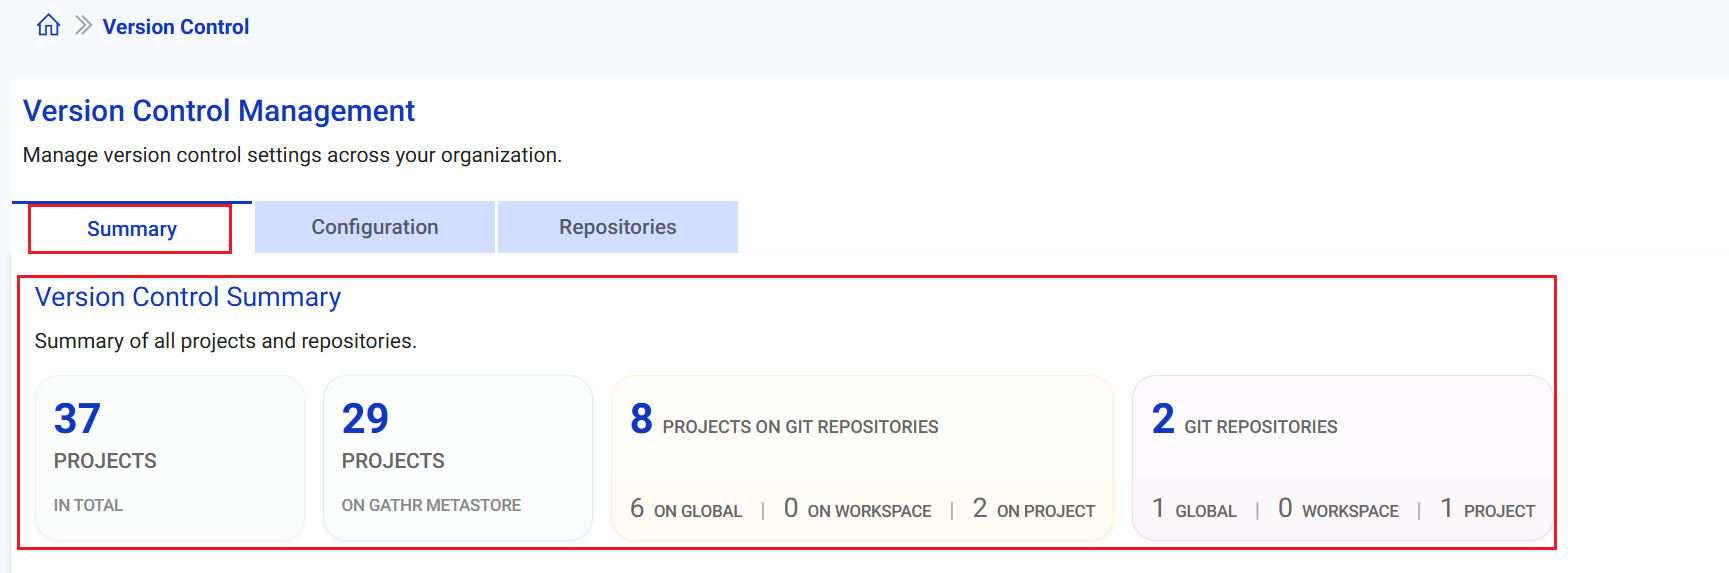Select the 1 Global repository count
1729x573 pixels.
pyautogui.click(x=1194, y=510)
